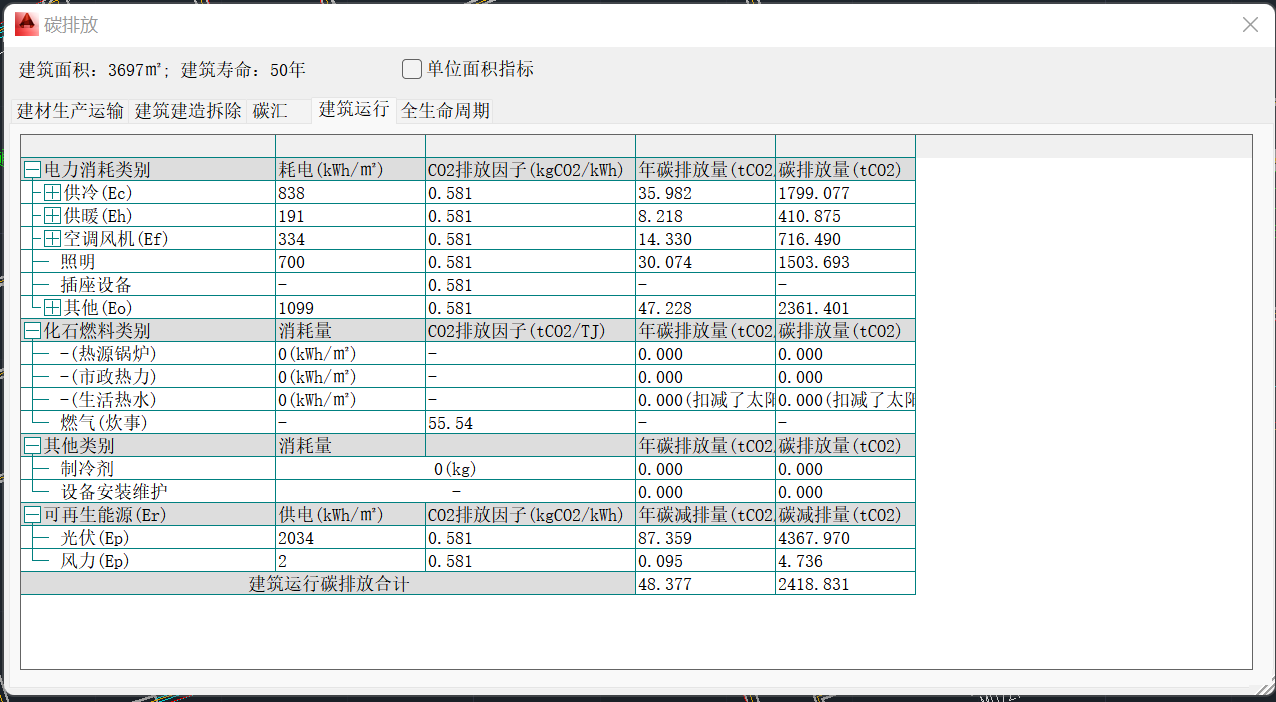Select the 制冷剂 row label

pyautogui.click(x=87, y=469)
